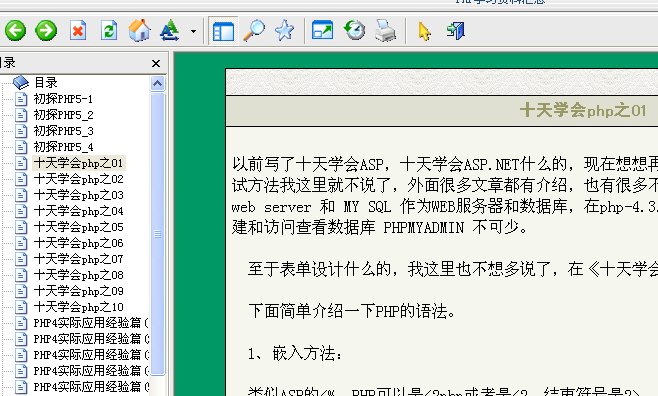Open 初探PHP5_3 in the tree
Image resolution: width=658 pixels, height=396 pixels.
(63, 131)
